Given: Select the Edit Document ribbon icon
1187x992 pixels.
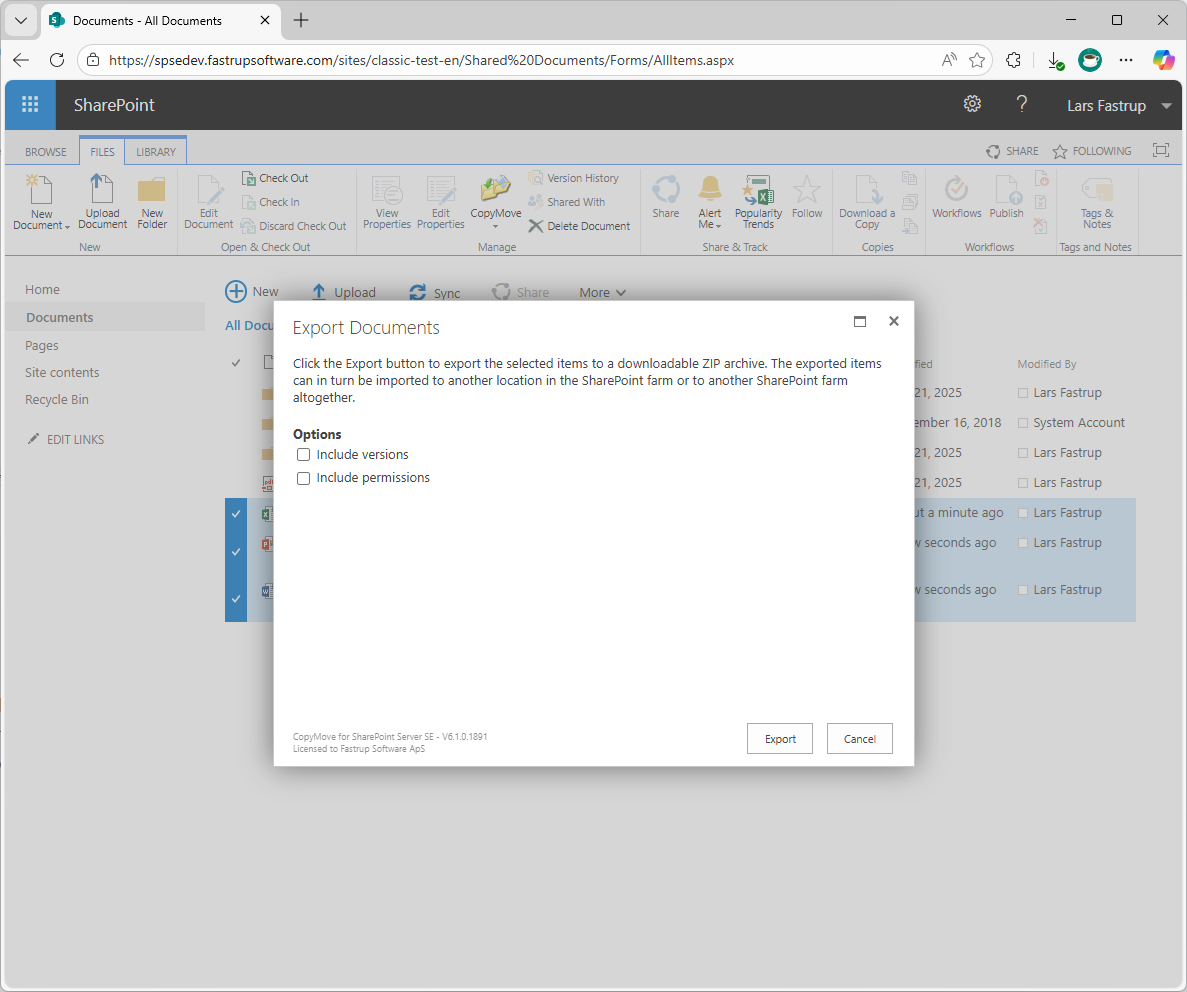Looking at the screenshot, I should (x=208, y=200).
